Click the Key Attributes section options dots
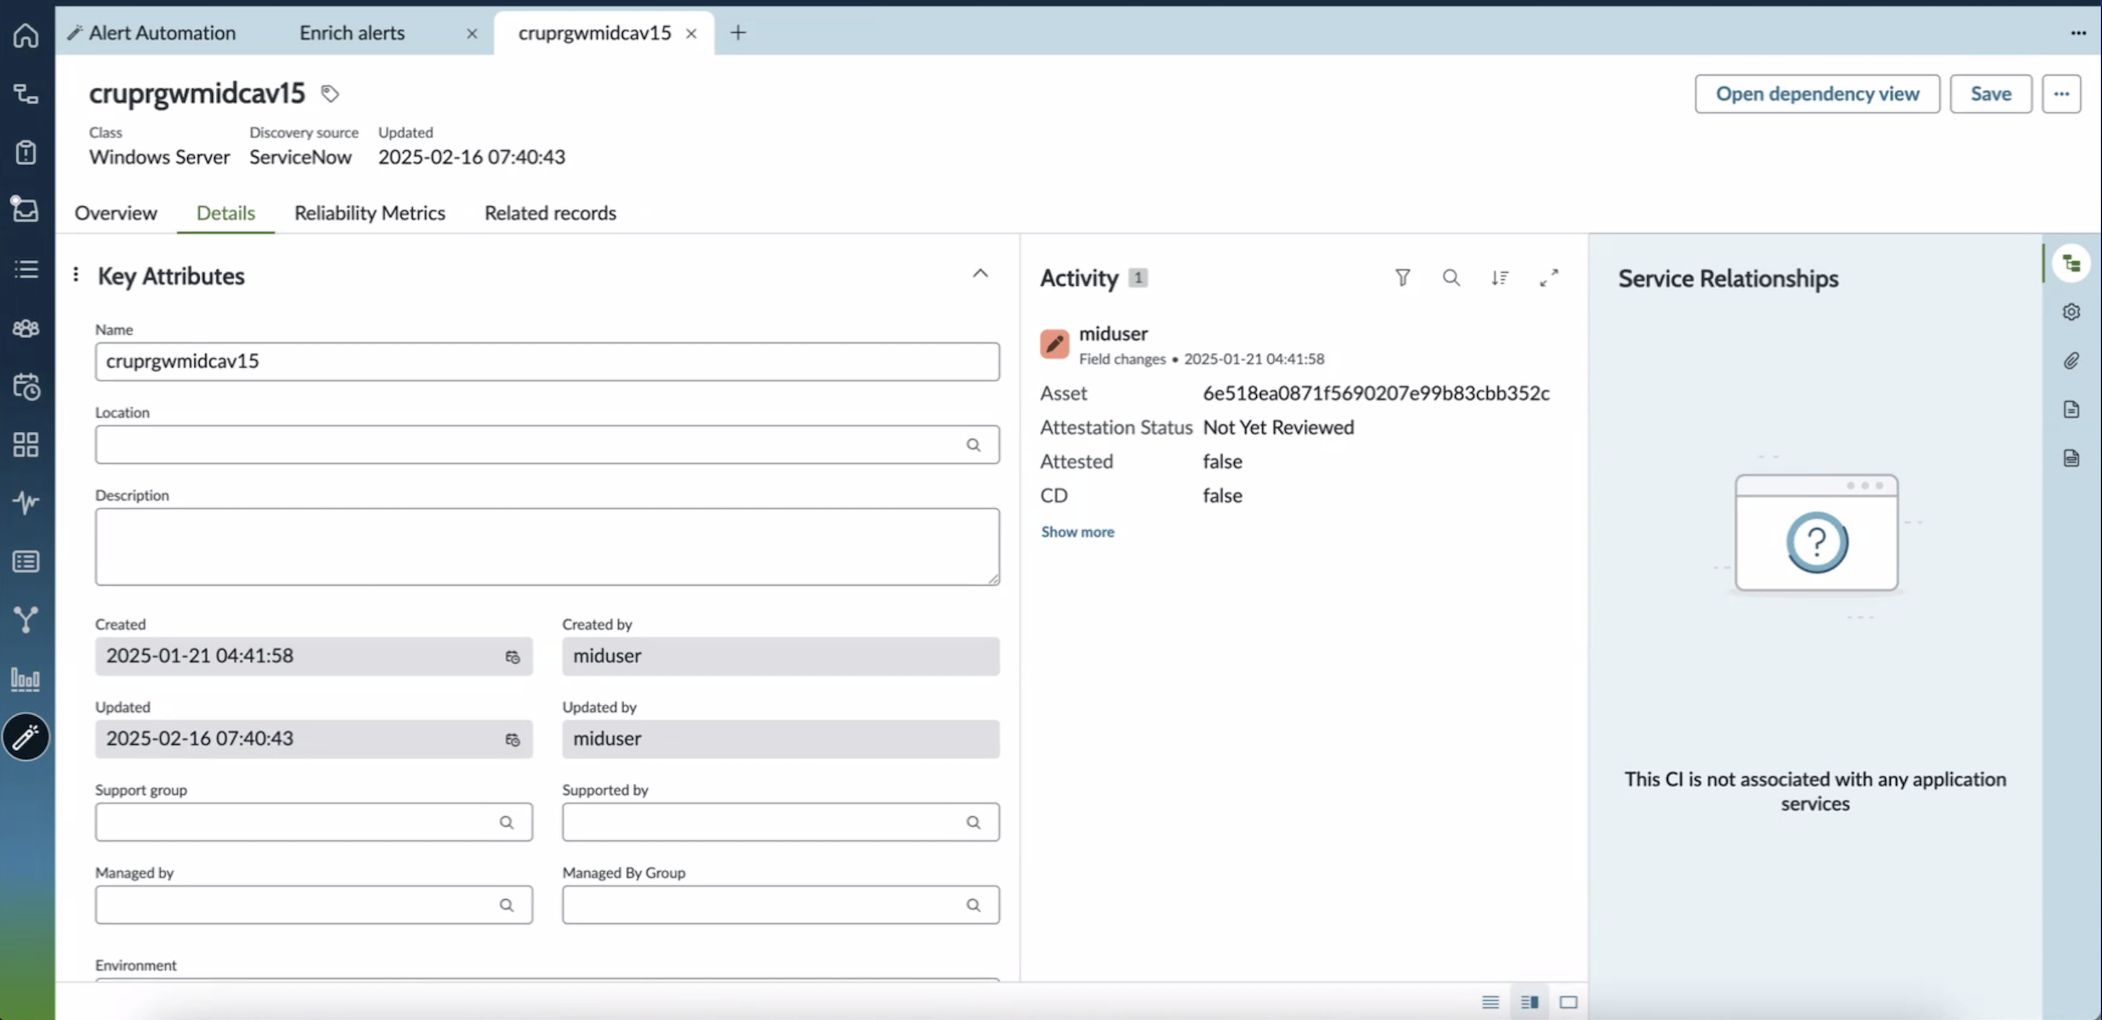Image resolution: width=2102 pixels, height=1020 pixels. 76,274
